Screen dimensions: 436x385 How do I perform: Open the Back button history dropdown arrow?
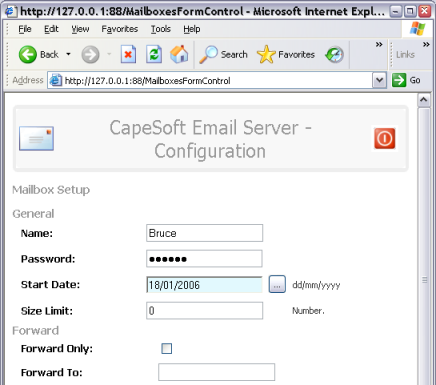pyautogui.click(x=68, y=54)
